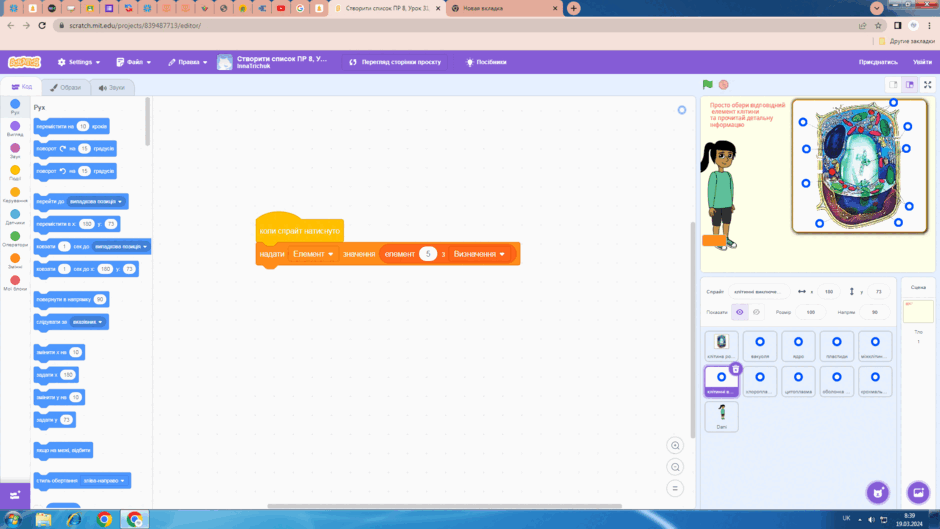Select the Оператори blocks category
The height and width of the screenshot is (529, 940).
pyautogui.click(x=15, y=239)
